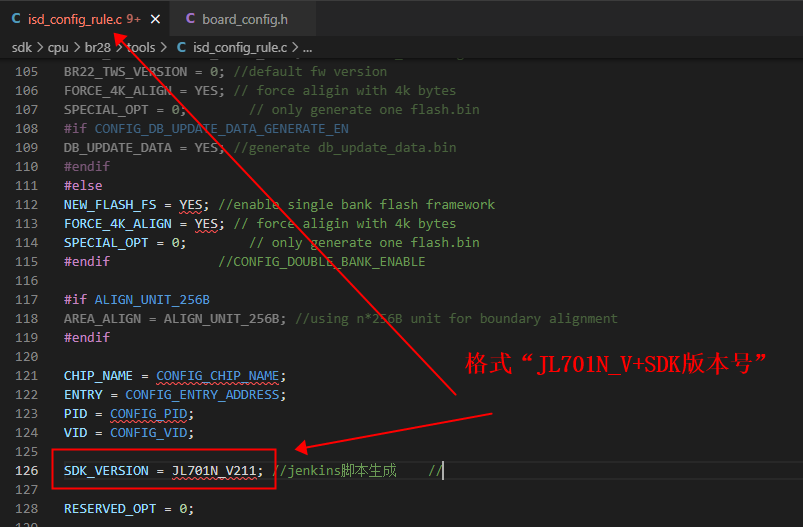This screenshot has width=803, height=527.
Task: Click the C icon in the breadcrumb
Action: 181,48
